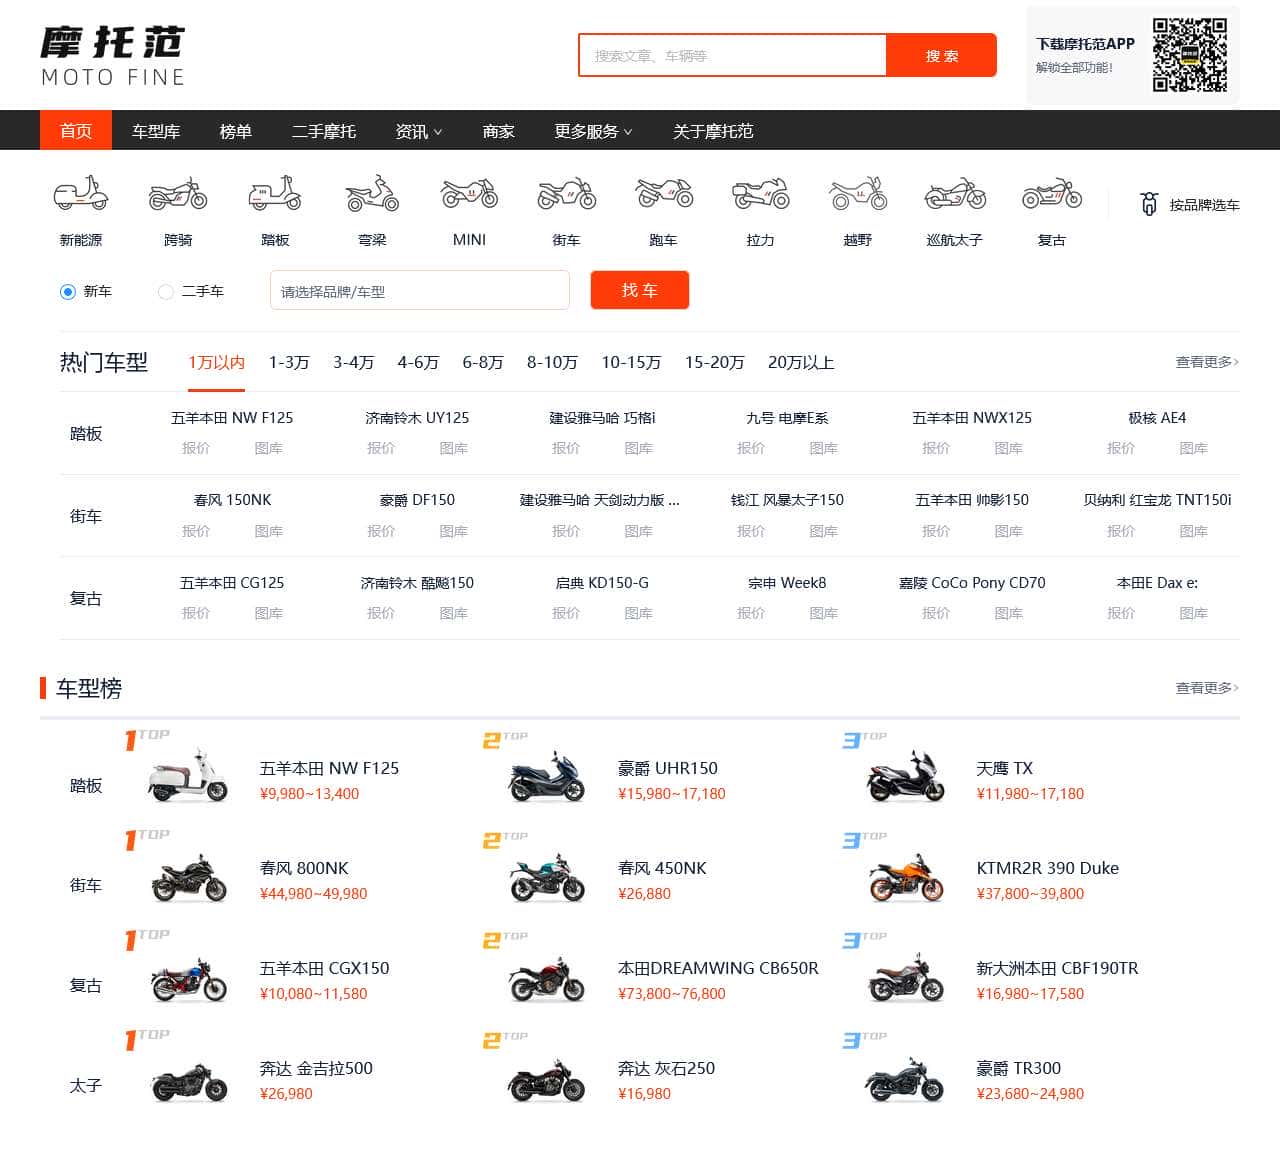The width and height of the screenshot is (1280, 1167).
Task: Switch to the 8-10万 price tab
Action: [x=552, y=362]
